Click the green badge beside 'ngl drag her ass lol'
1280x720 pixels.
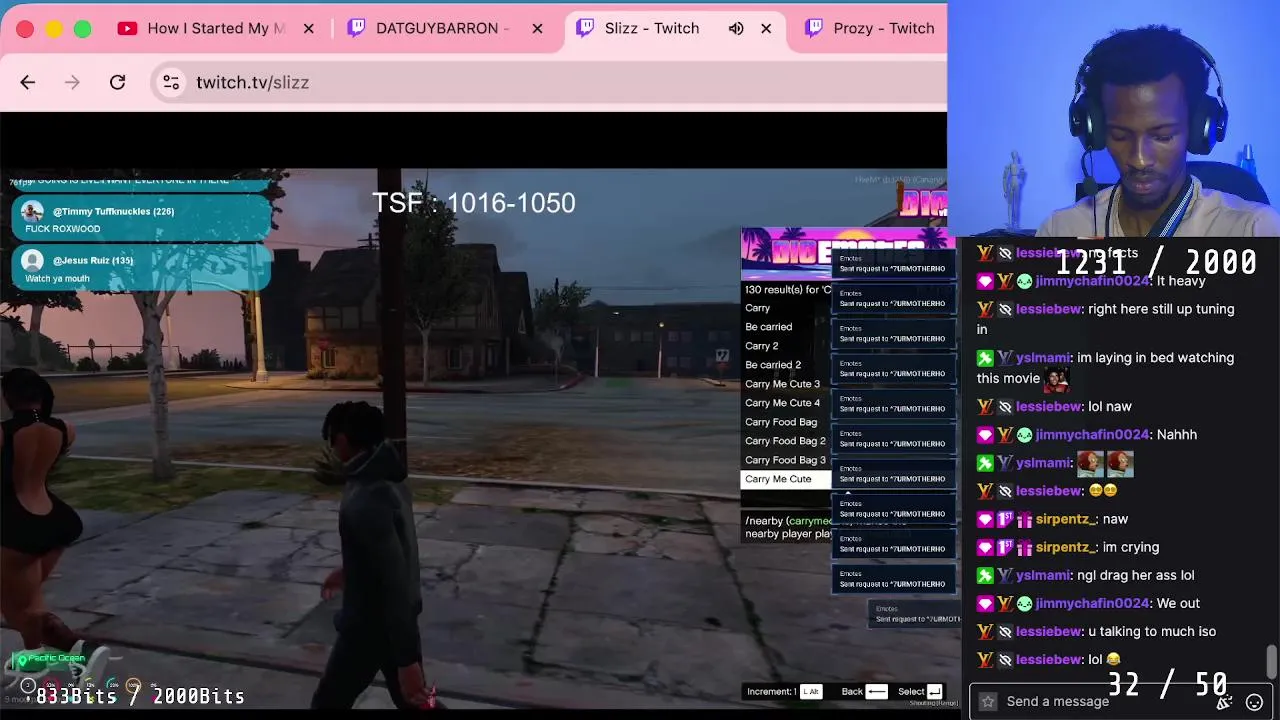pos(985,575)
